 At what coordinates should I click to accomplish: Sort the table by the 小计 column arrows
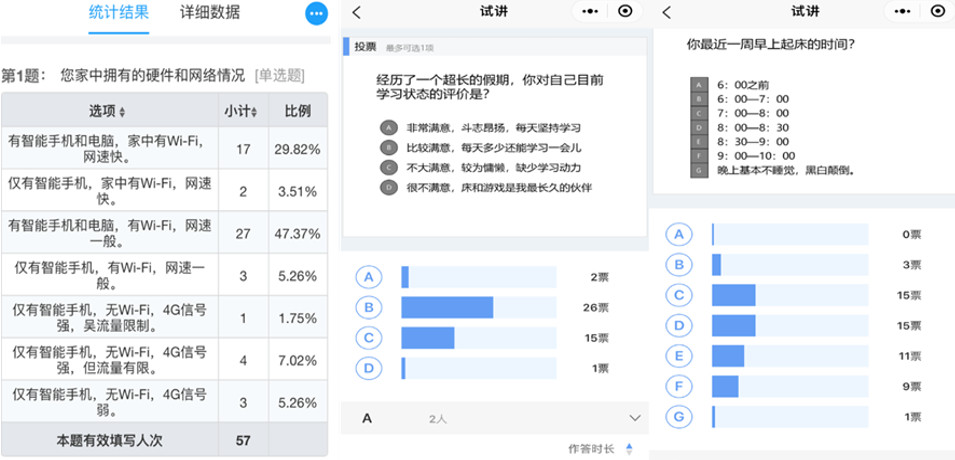pos(254,111)
